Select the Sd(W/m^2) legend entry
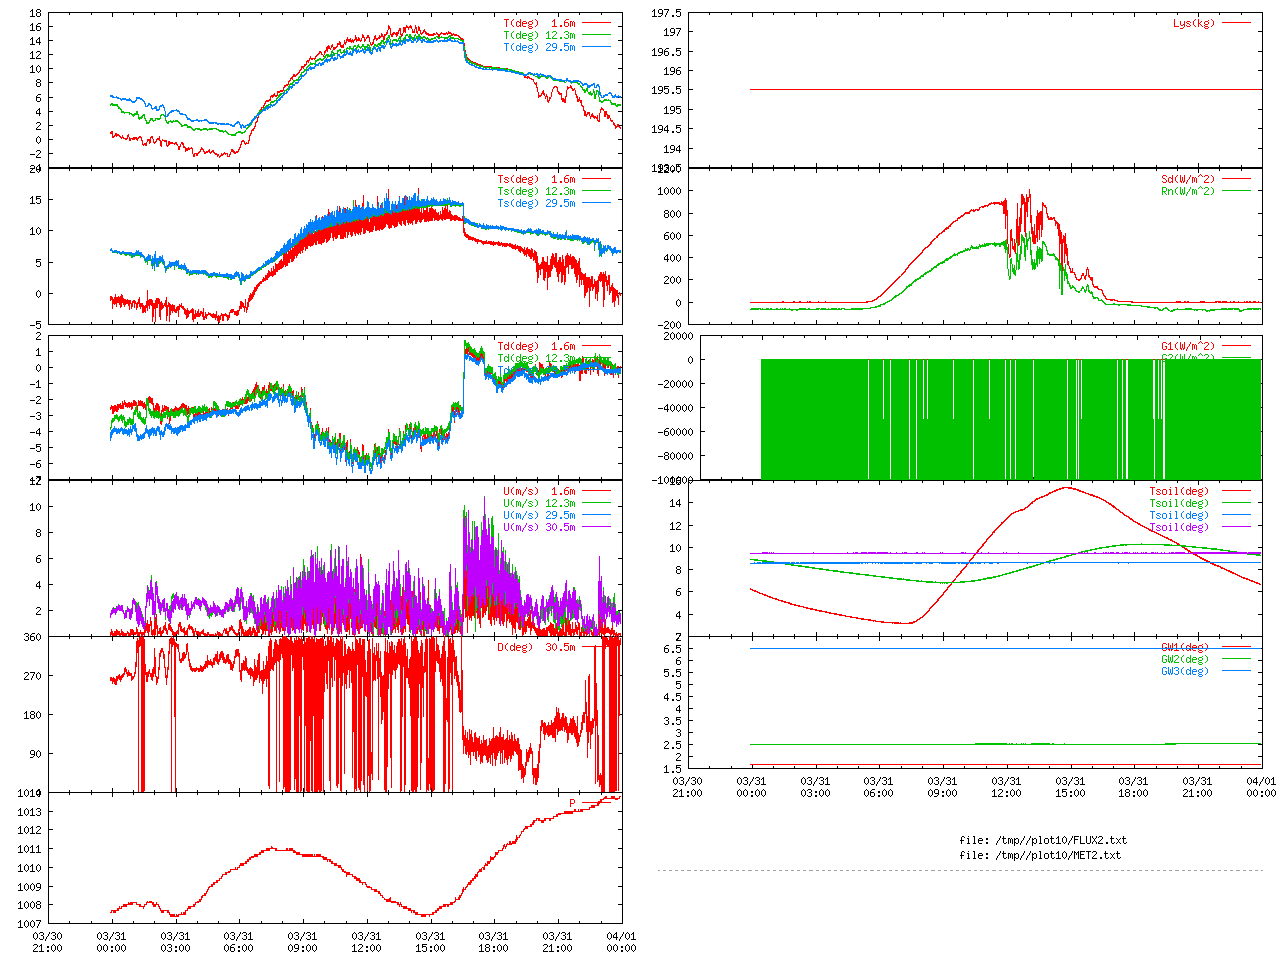This screenshot has width=1280, height=960. 1188,180
